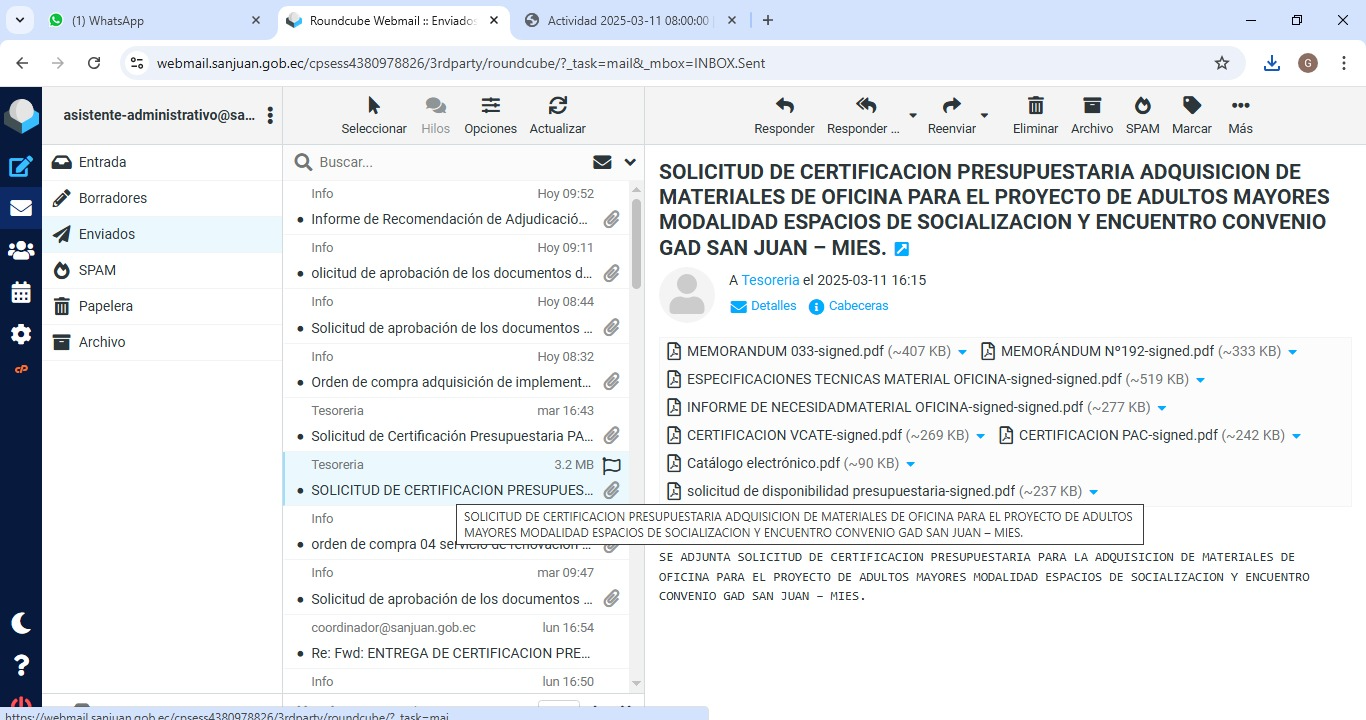
Task: Expand search options chevron
Action: (x=630, y=162)
